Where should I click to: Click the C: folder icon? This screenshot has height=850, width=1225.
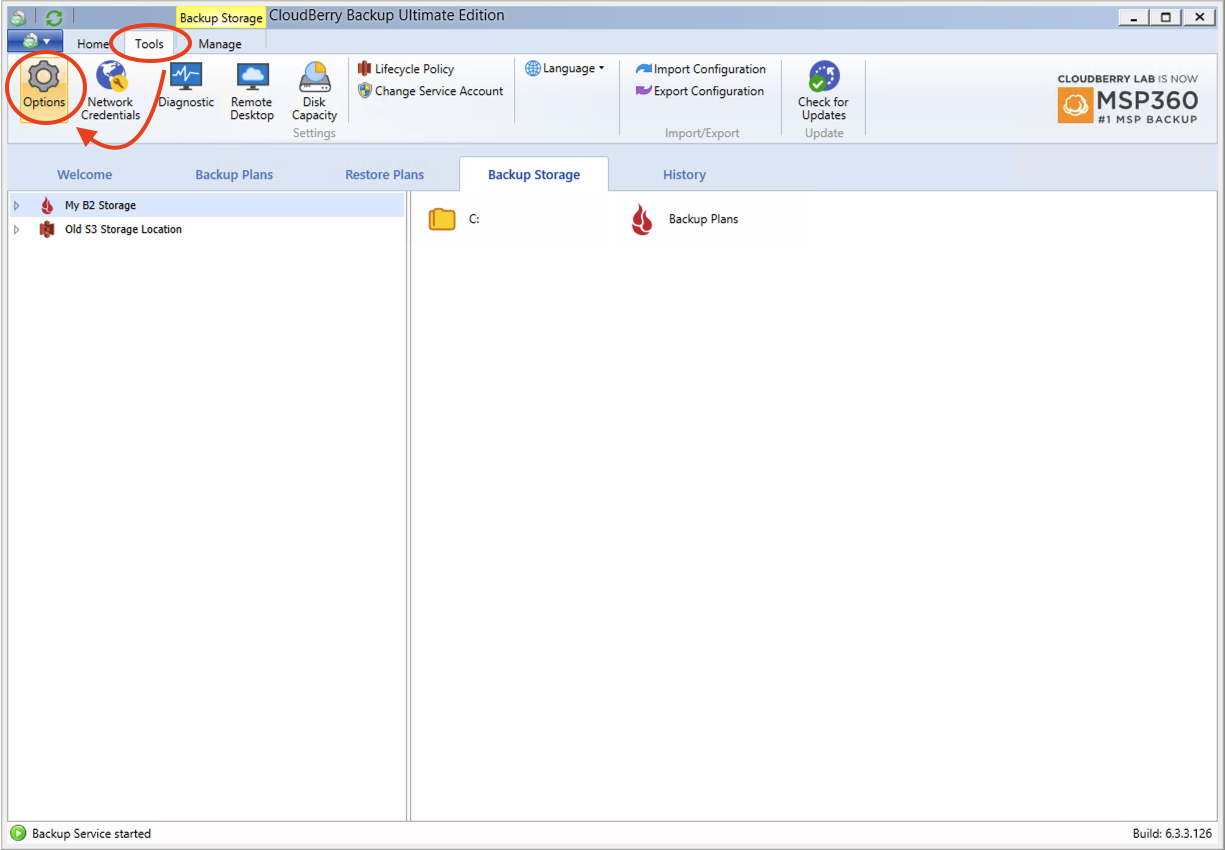coord(442,219)
